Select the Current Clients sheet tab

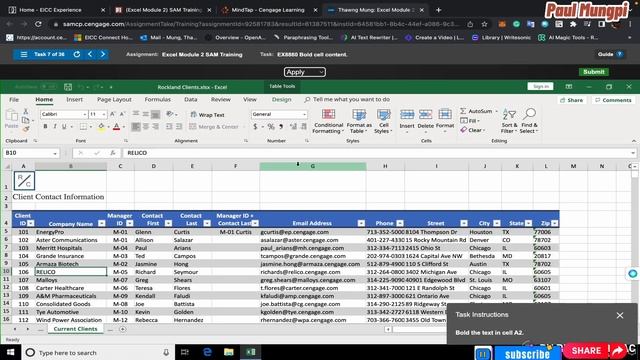pyautogui.click(x=76, y=329)
